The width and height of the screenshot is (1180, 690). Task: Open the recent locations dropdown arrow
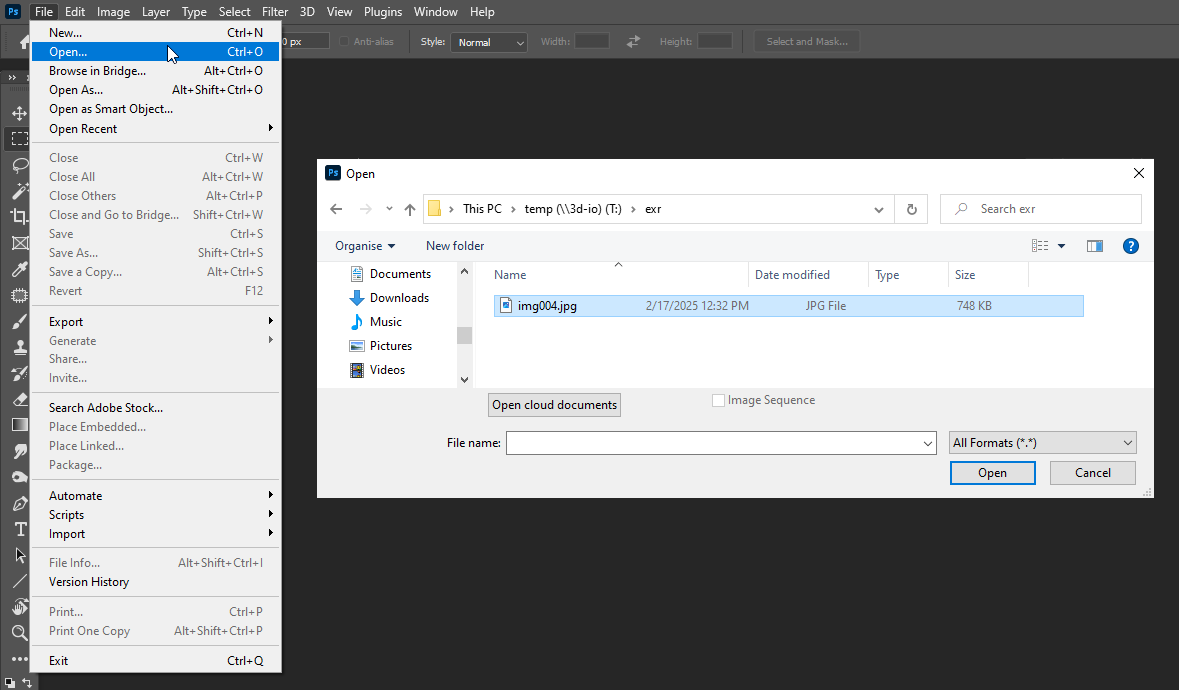(x=389, y=209)
